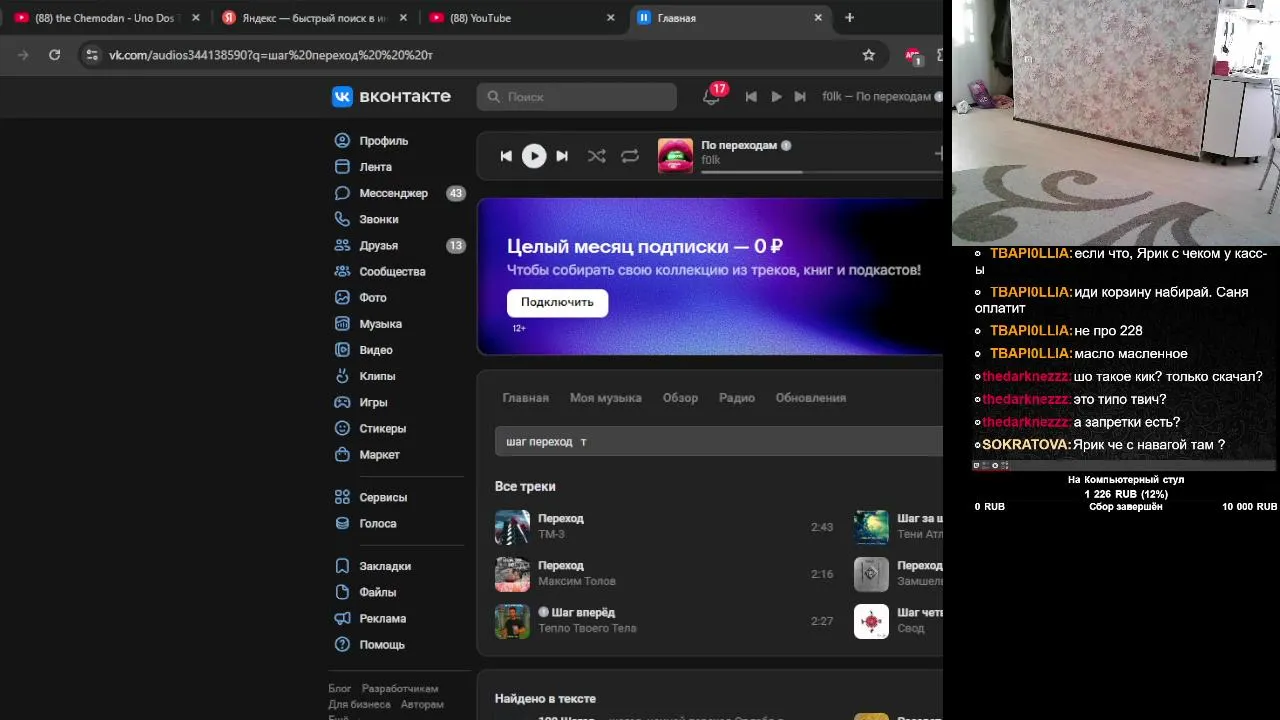Screen dimensions: 1280x720
Task: Click По переходам album cover
Action: [675, 156]
